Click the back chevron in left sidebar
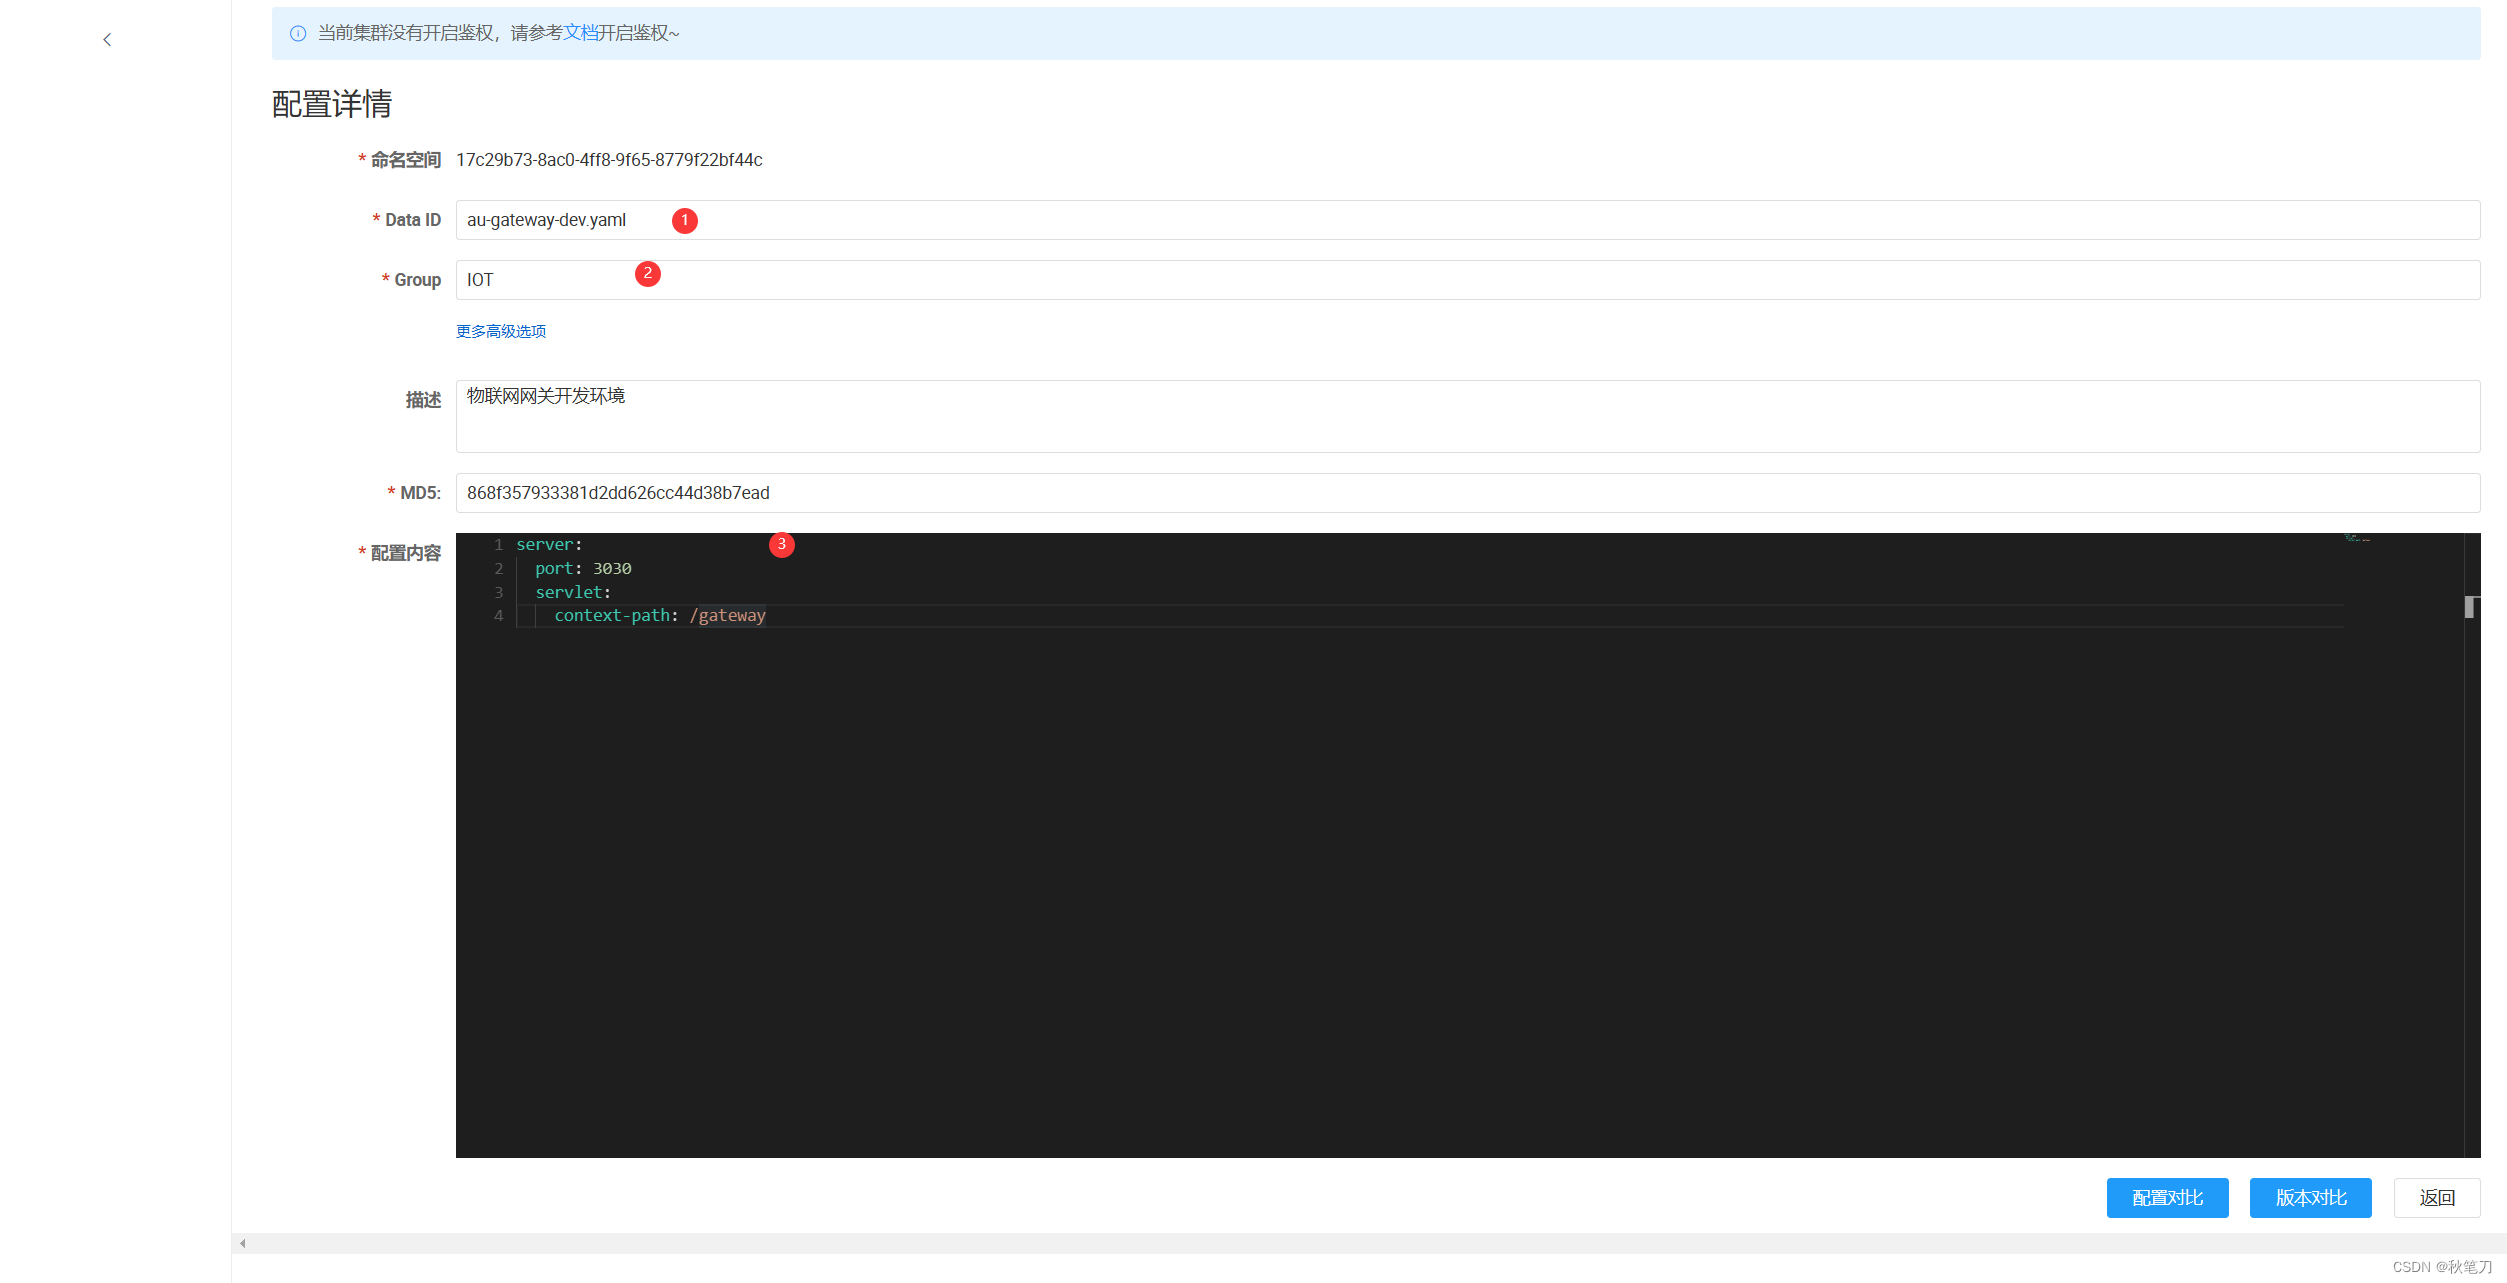This screenshot has height=1283, width=2507. point(107,40)
